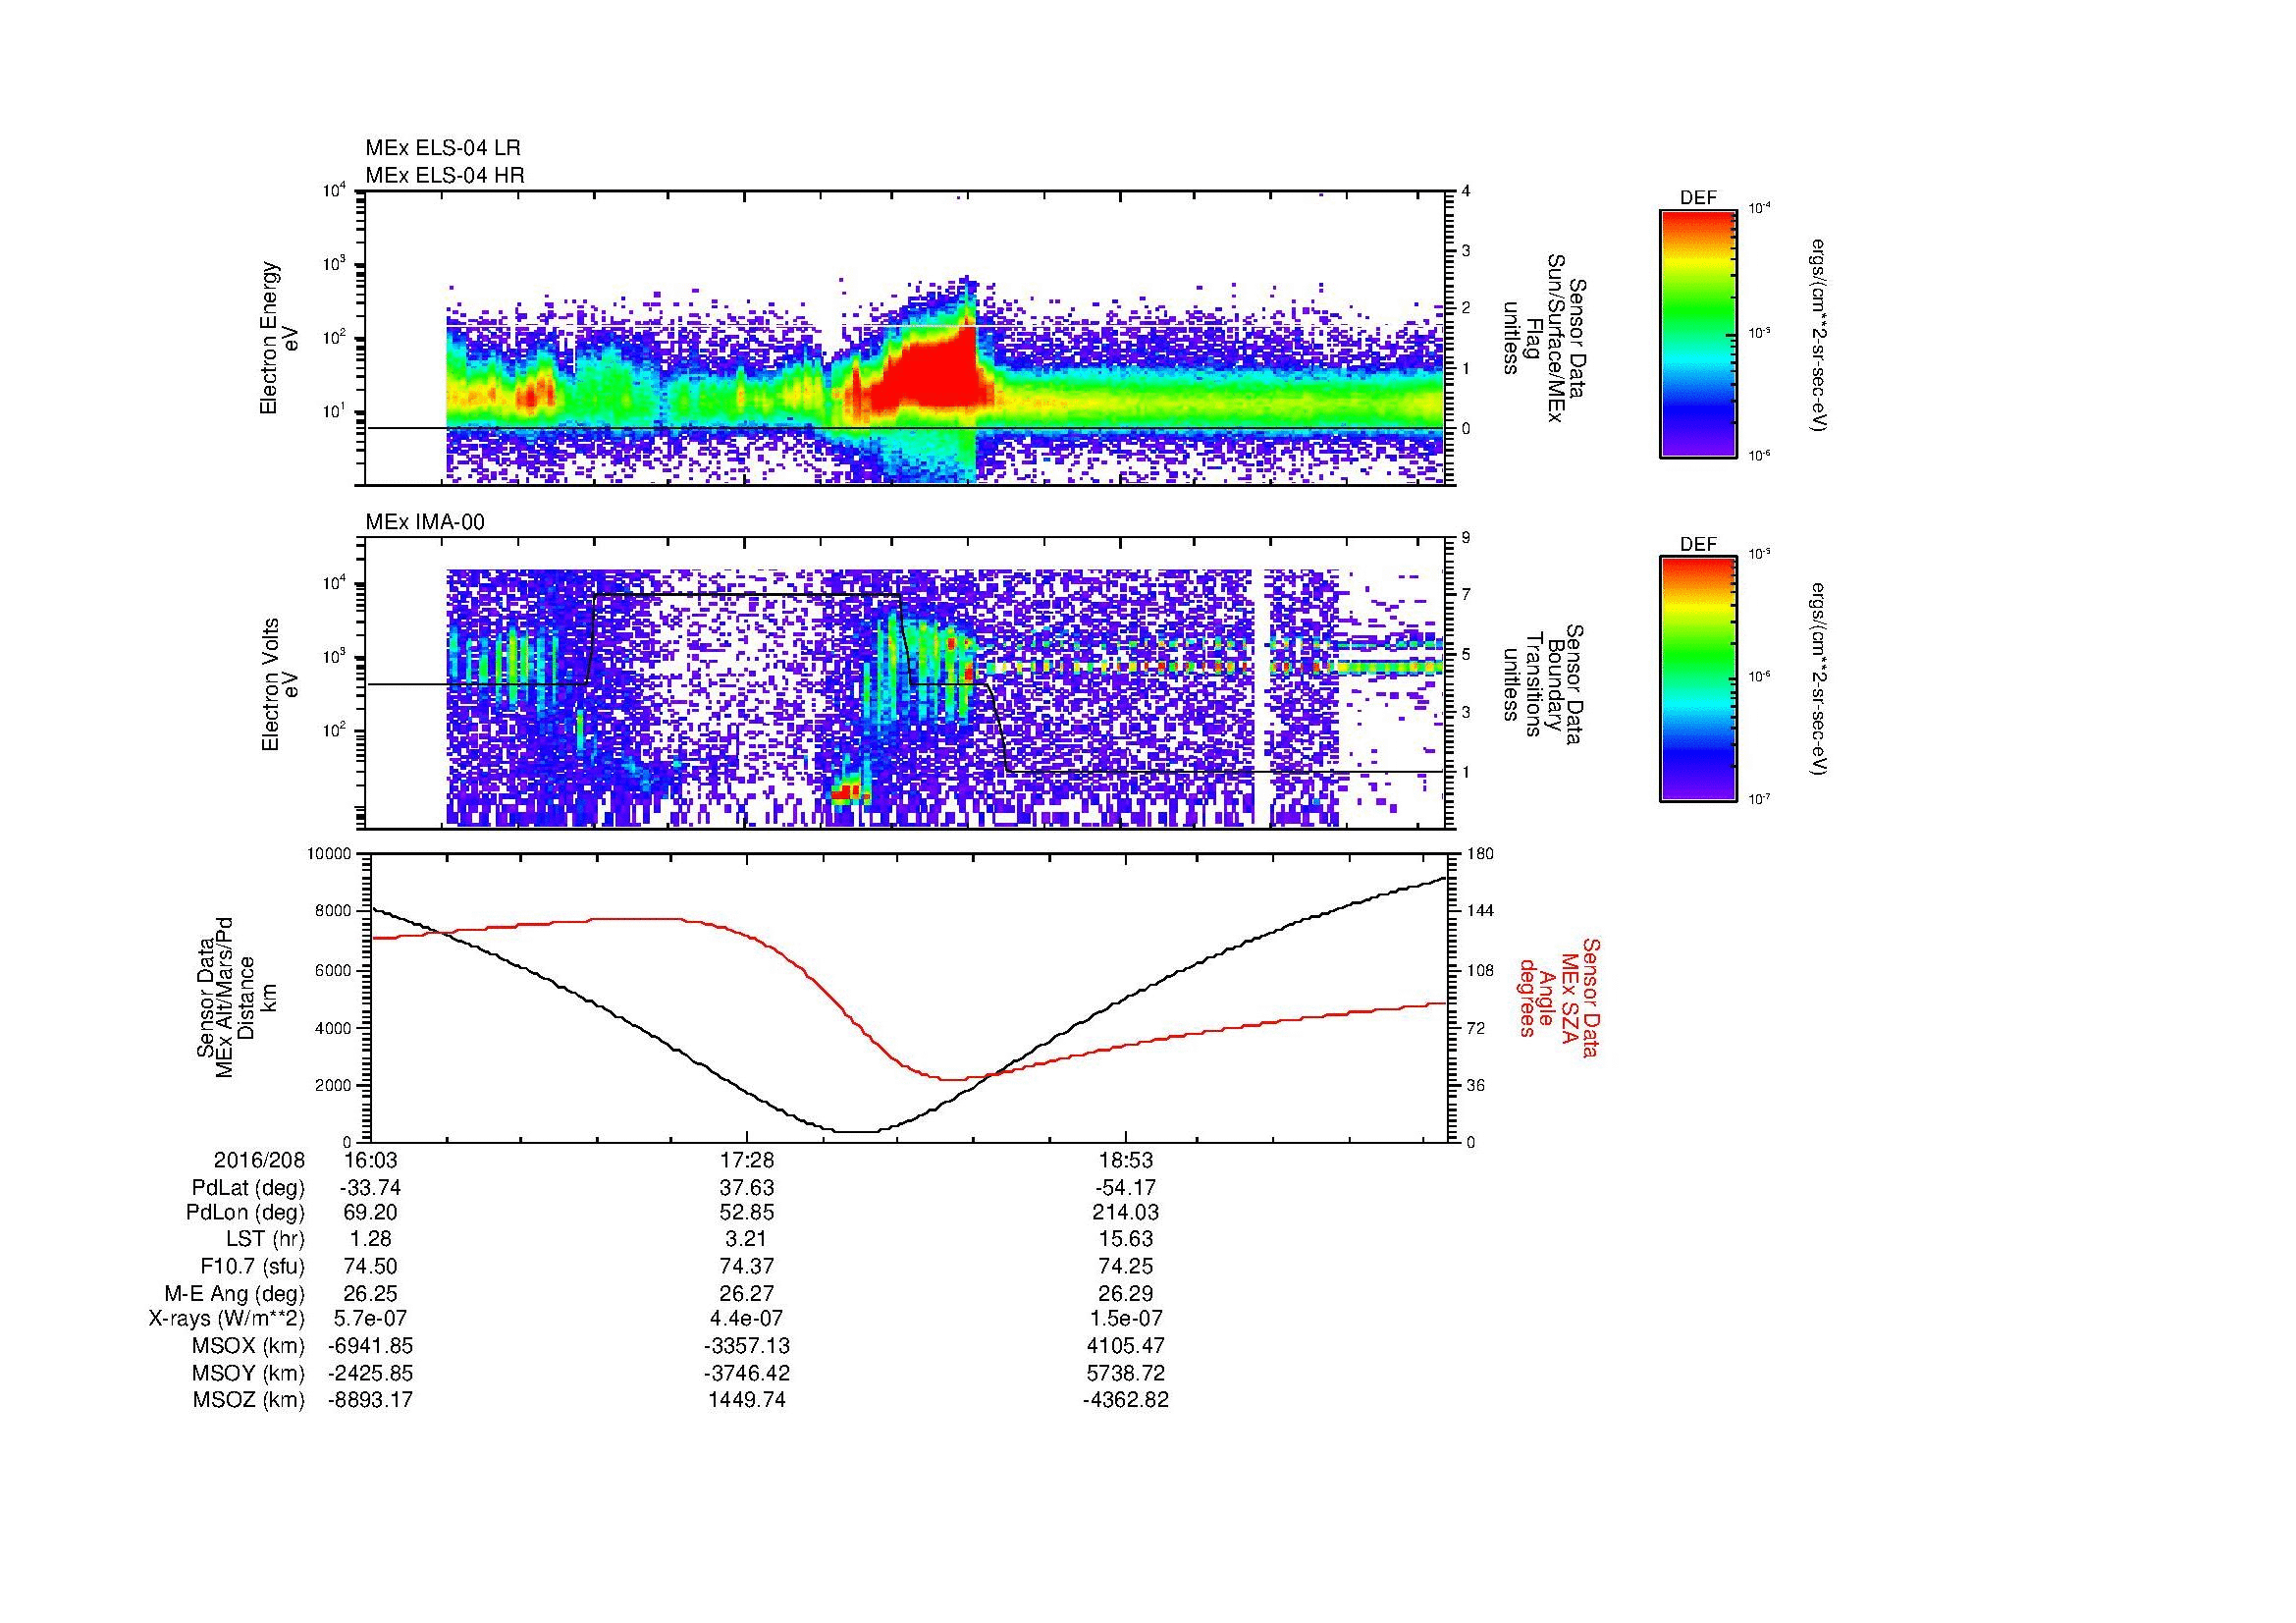Screen dimensions: 2296x1623
Task: Click the MSOY value -2425.85
Action: 370,1373
